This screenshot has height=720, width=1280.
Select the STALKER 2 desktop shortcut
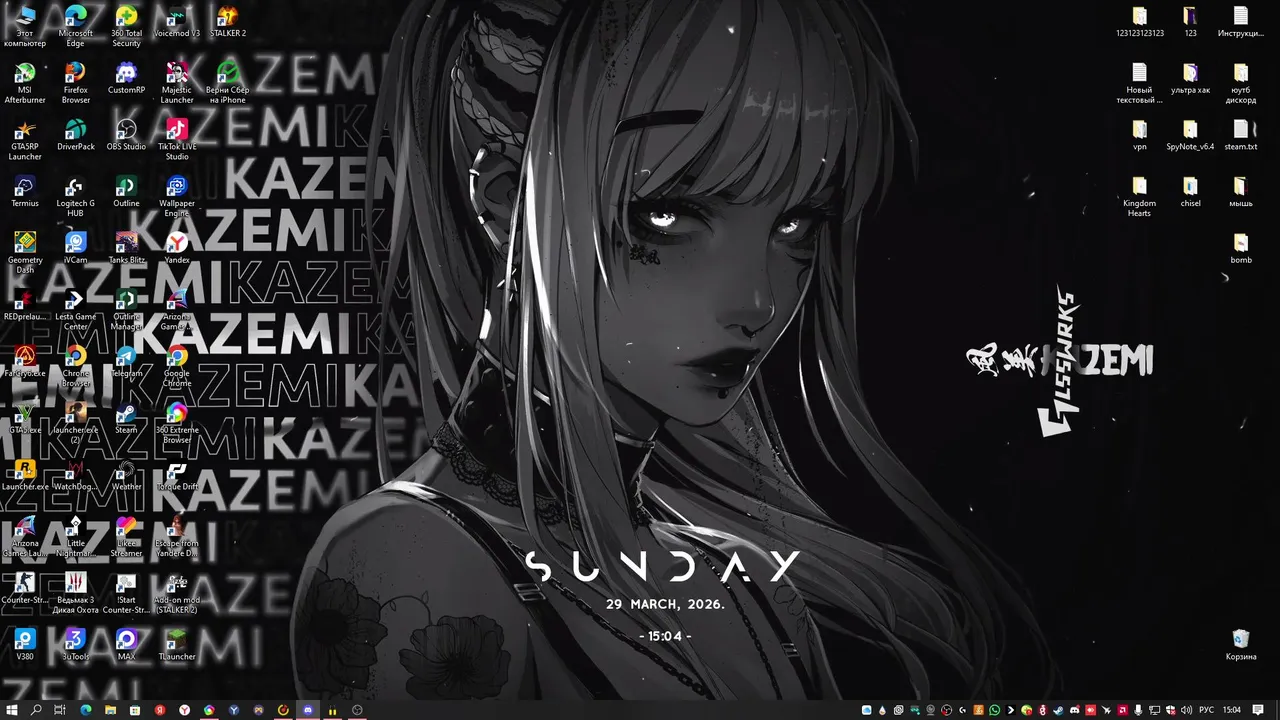[x=228, y=21]
